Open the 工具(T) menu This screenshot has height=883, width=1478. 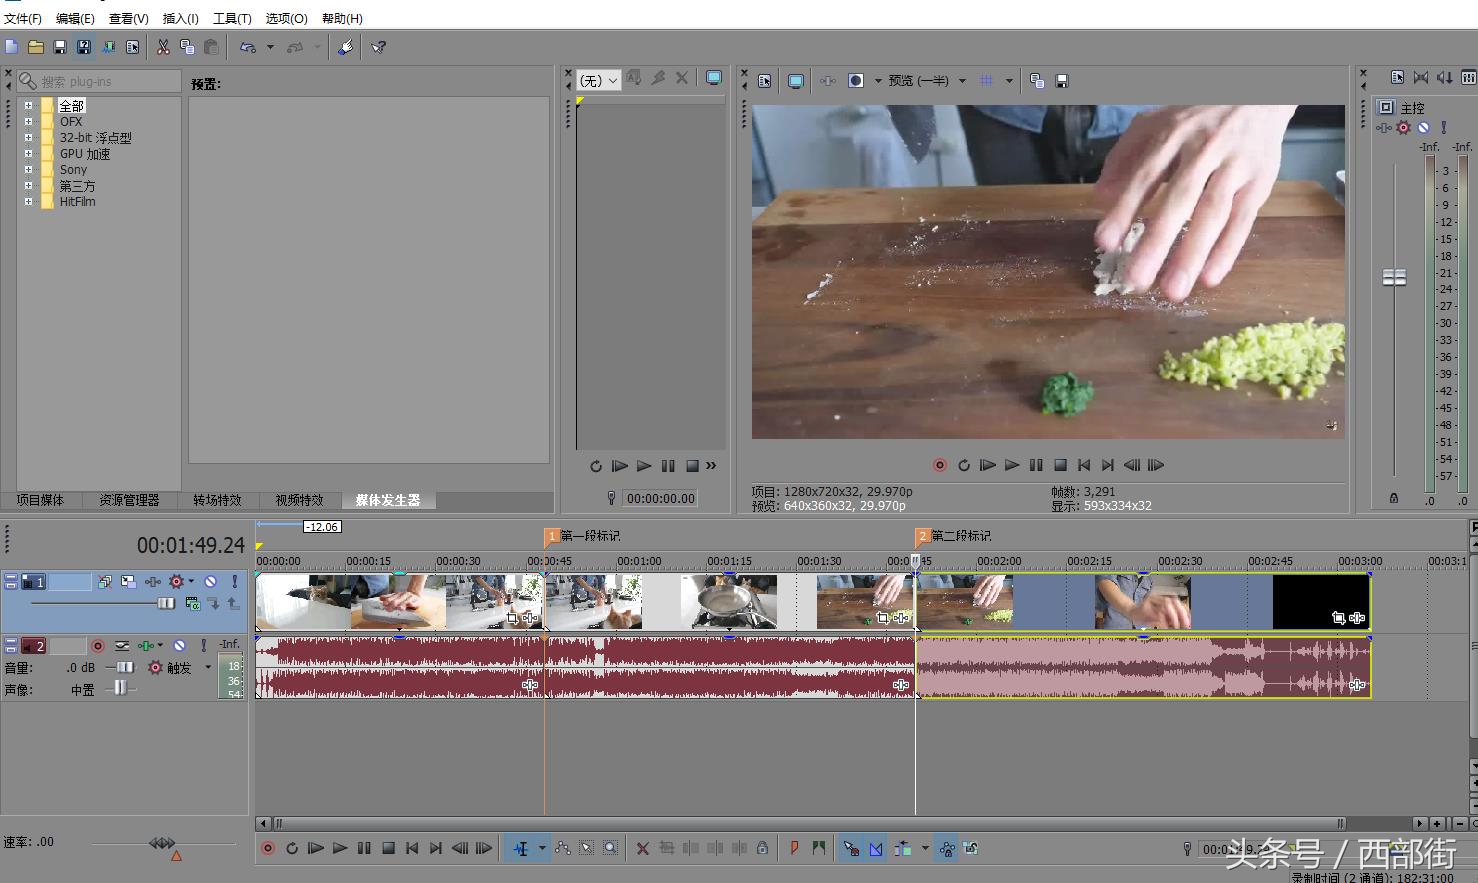(x=231, y=18)
